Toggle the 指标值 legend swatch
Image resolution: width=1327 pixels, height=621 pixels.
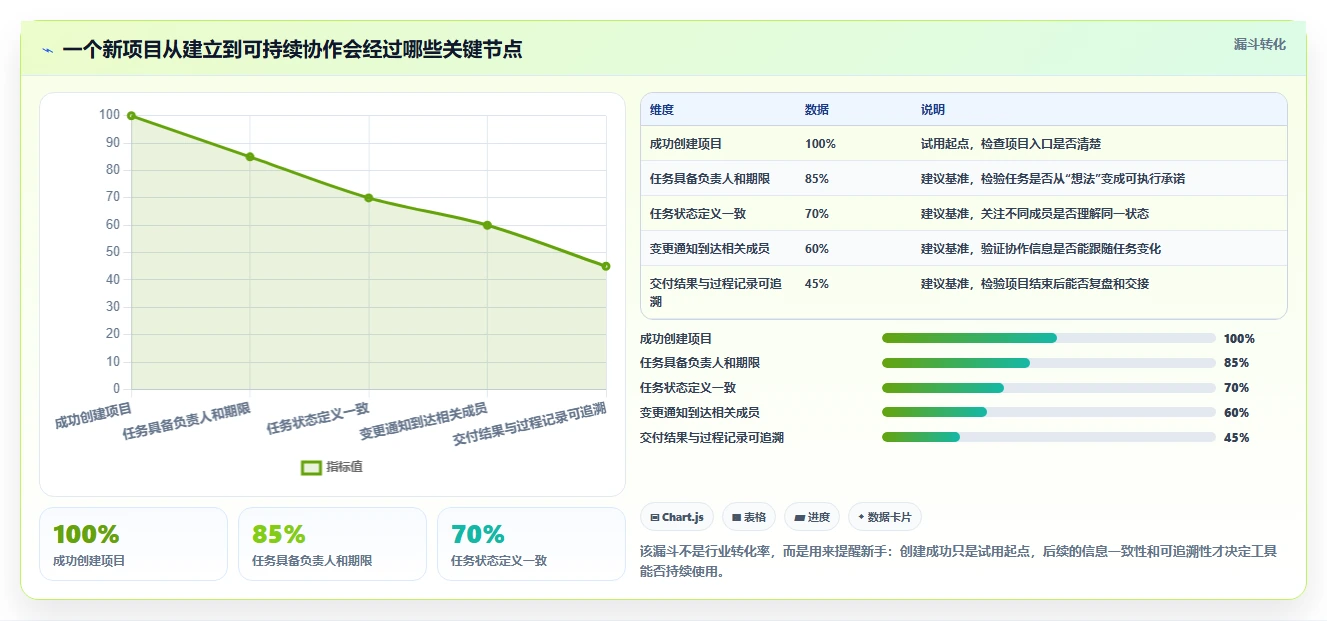(311, 467)
